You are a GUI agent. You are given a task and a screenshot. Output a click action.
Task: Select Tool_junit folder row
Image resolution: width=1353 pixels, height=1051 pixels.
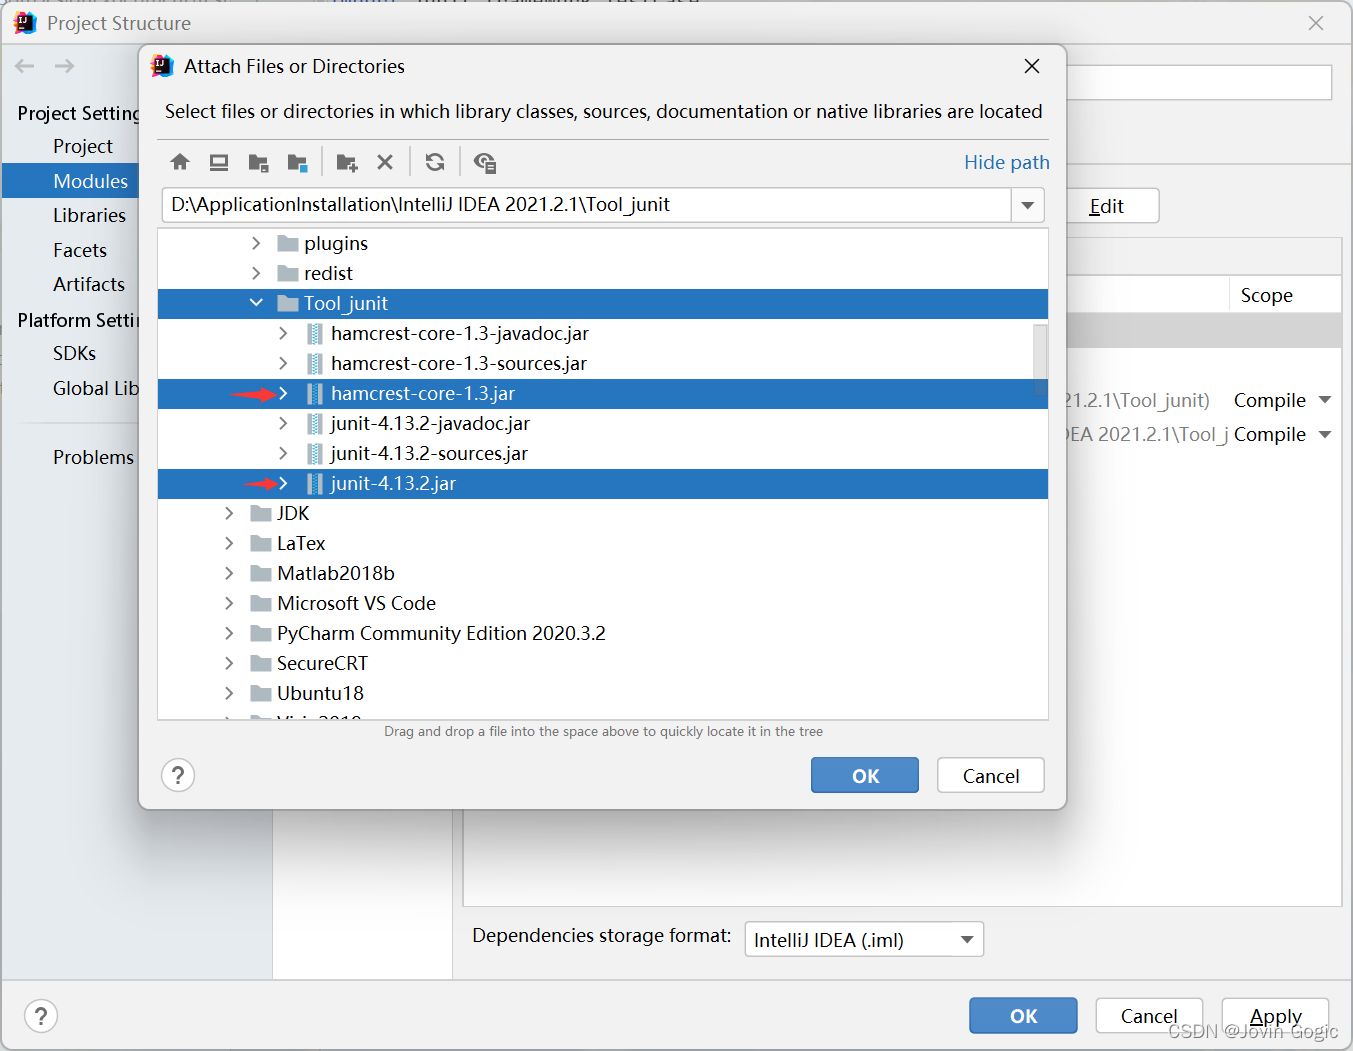tap(603, 303)
